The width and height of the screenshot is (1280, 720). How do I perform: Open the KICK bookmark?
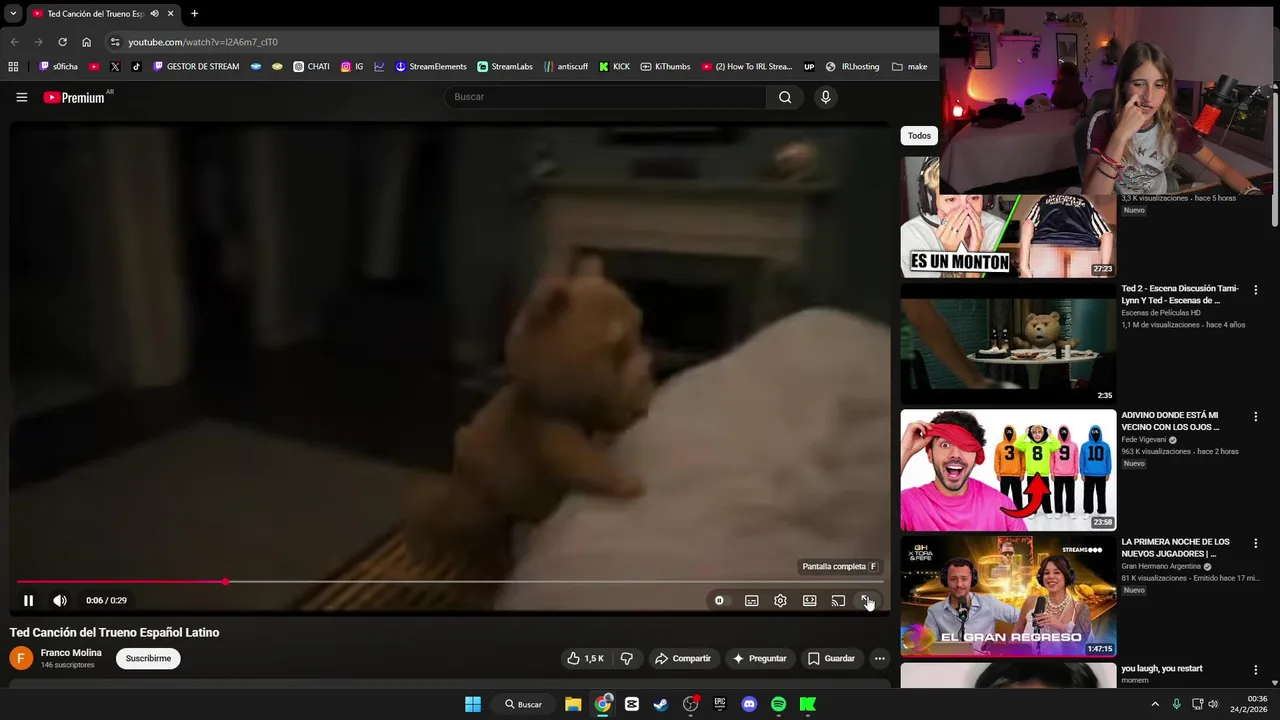(614, 67)
